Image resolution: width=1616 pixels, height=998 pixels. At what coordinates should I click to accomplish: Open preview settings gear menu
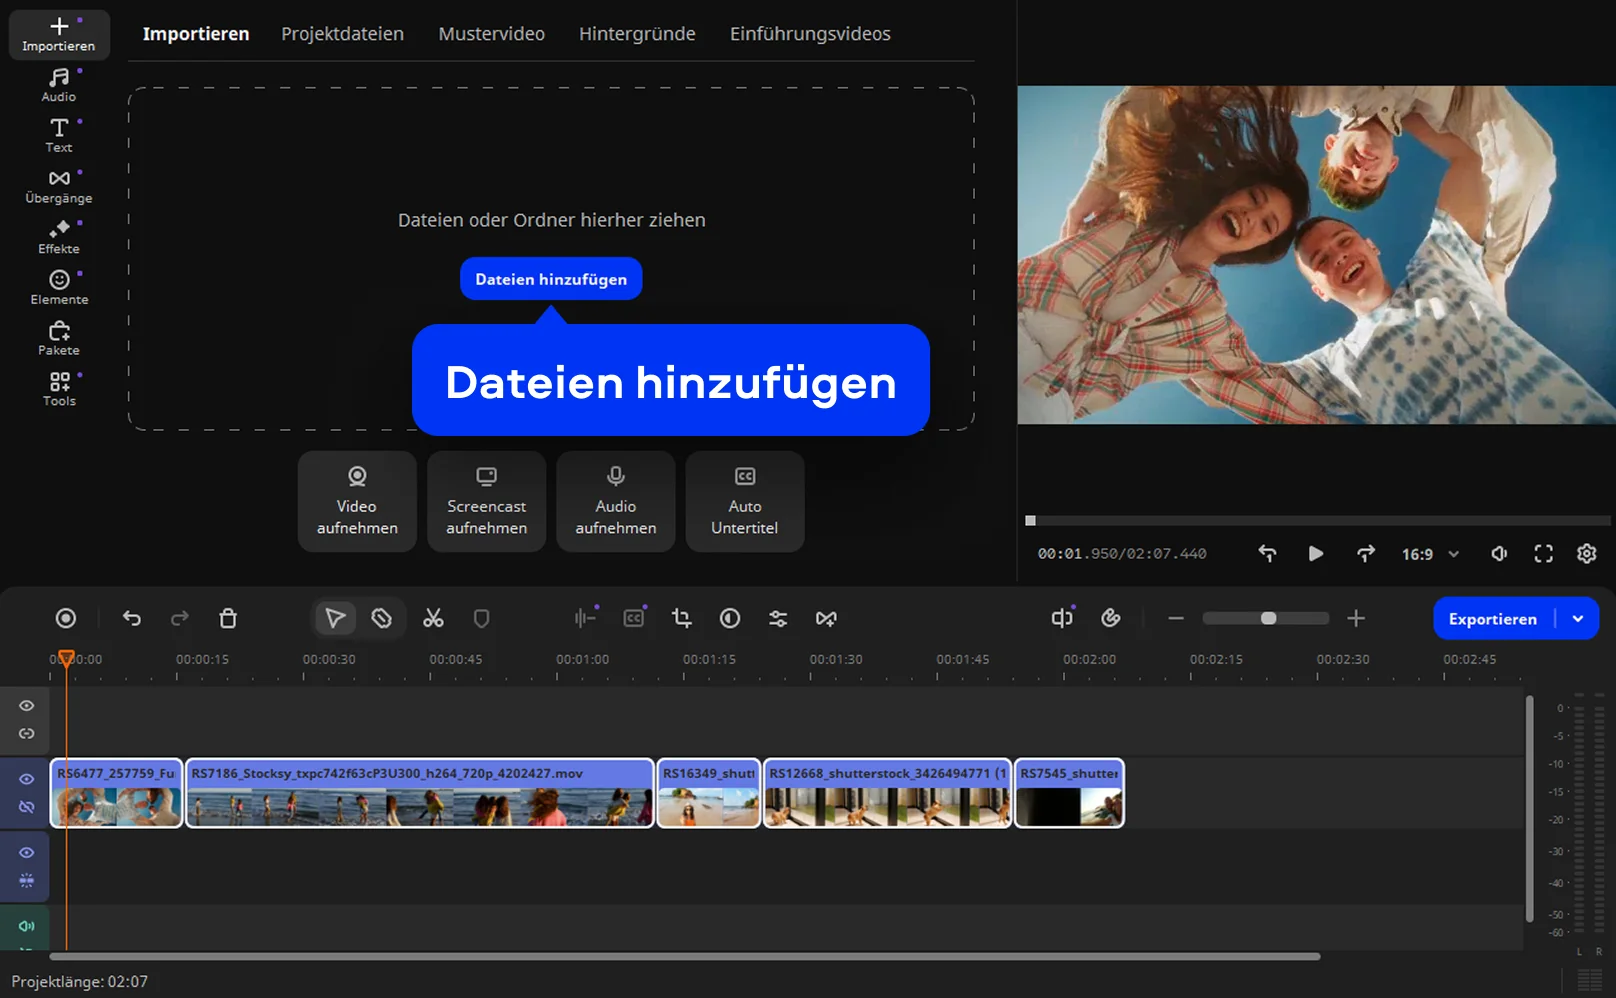(x=1586, y=554)
